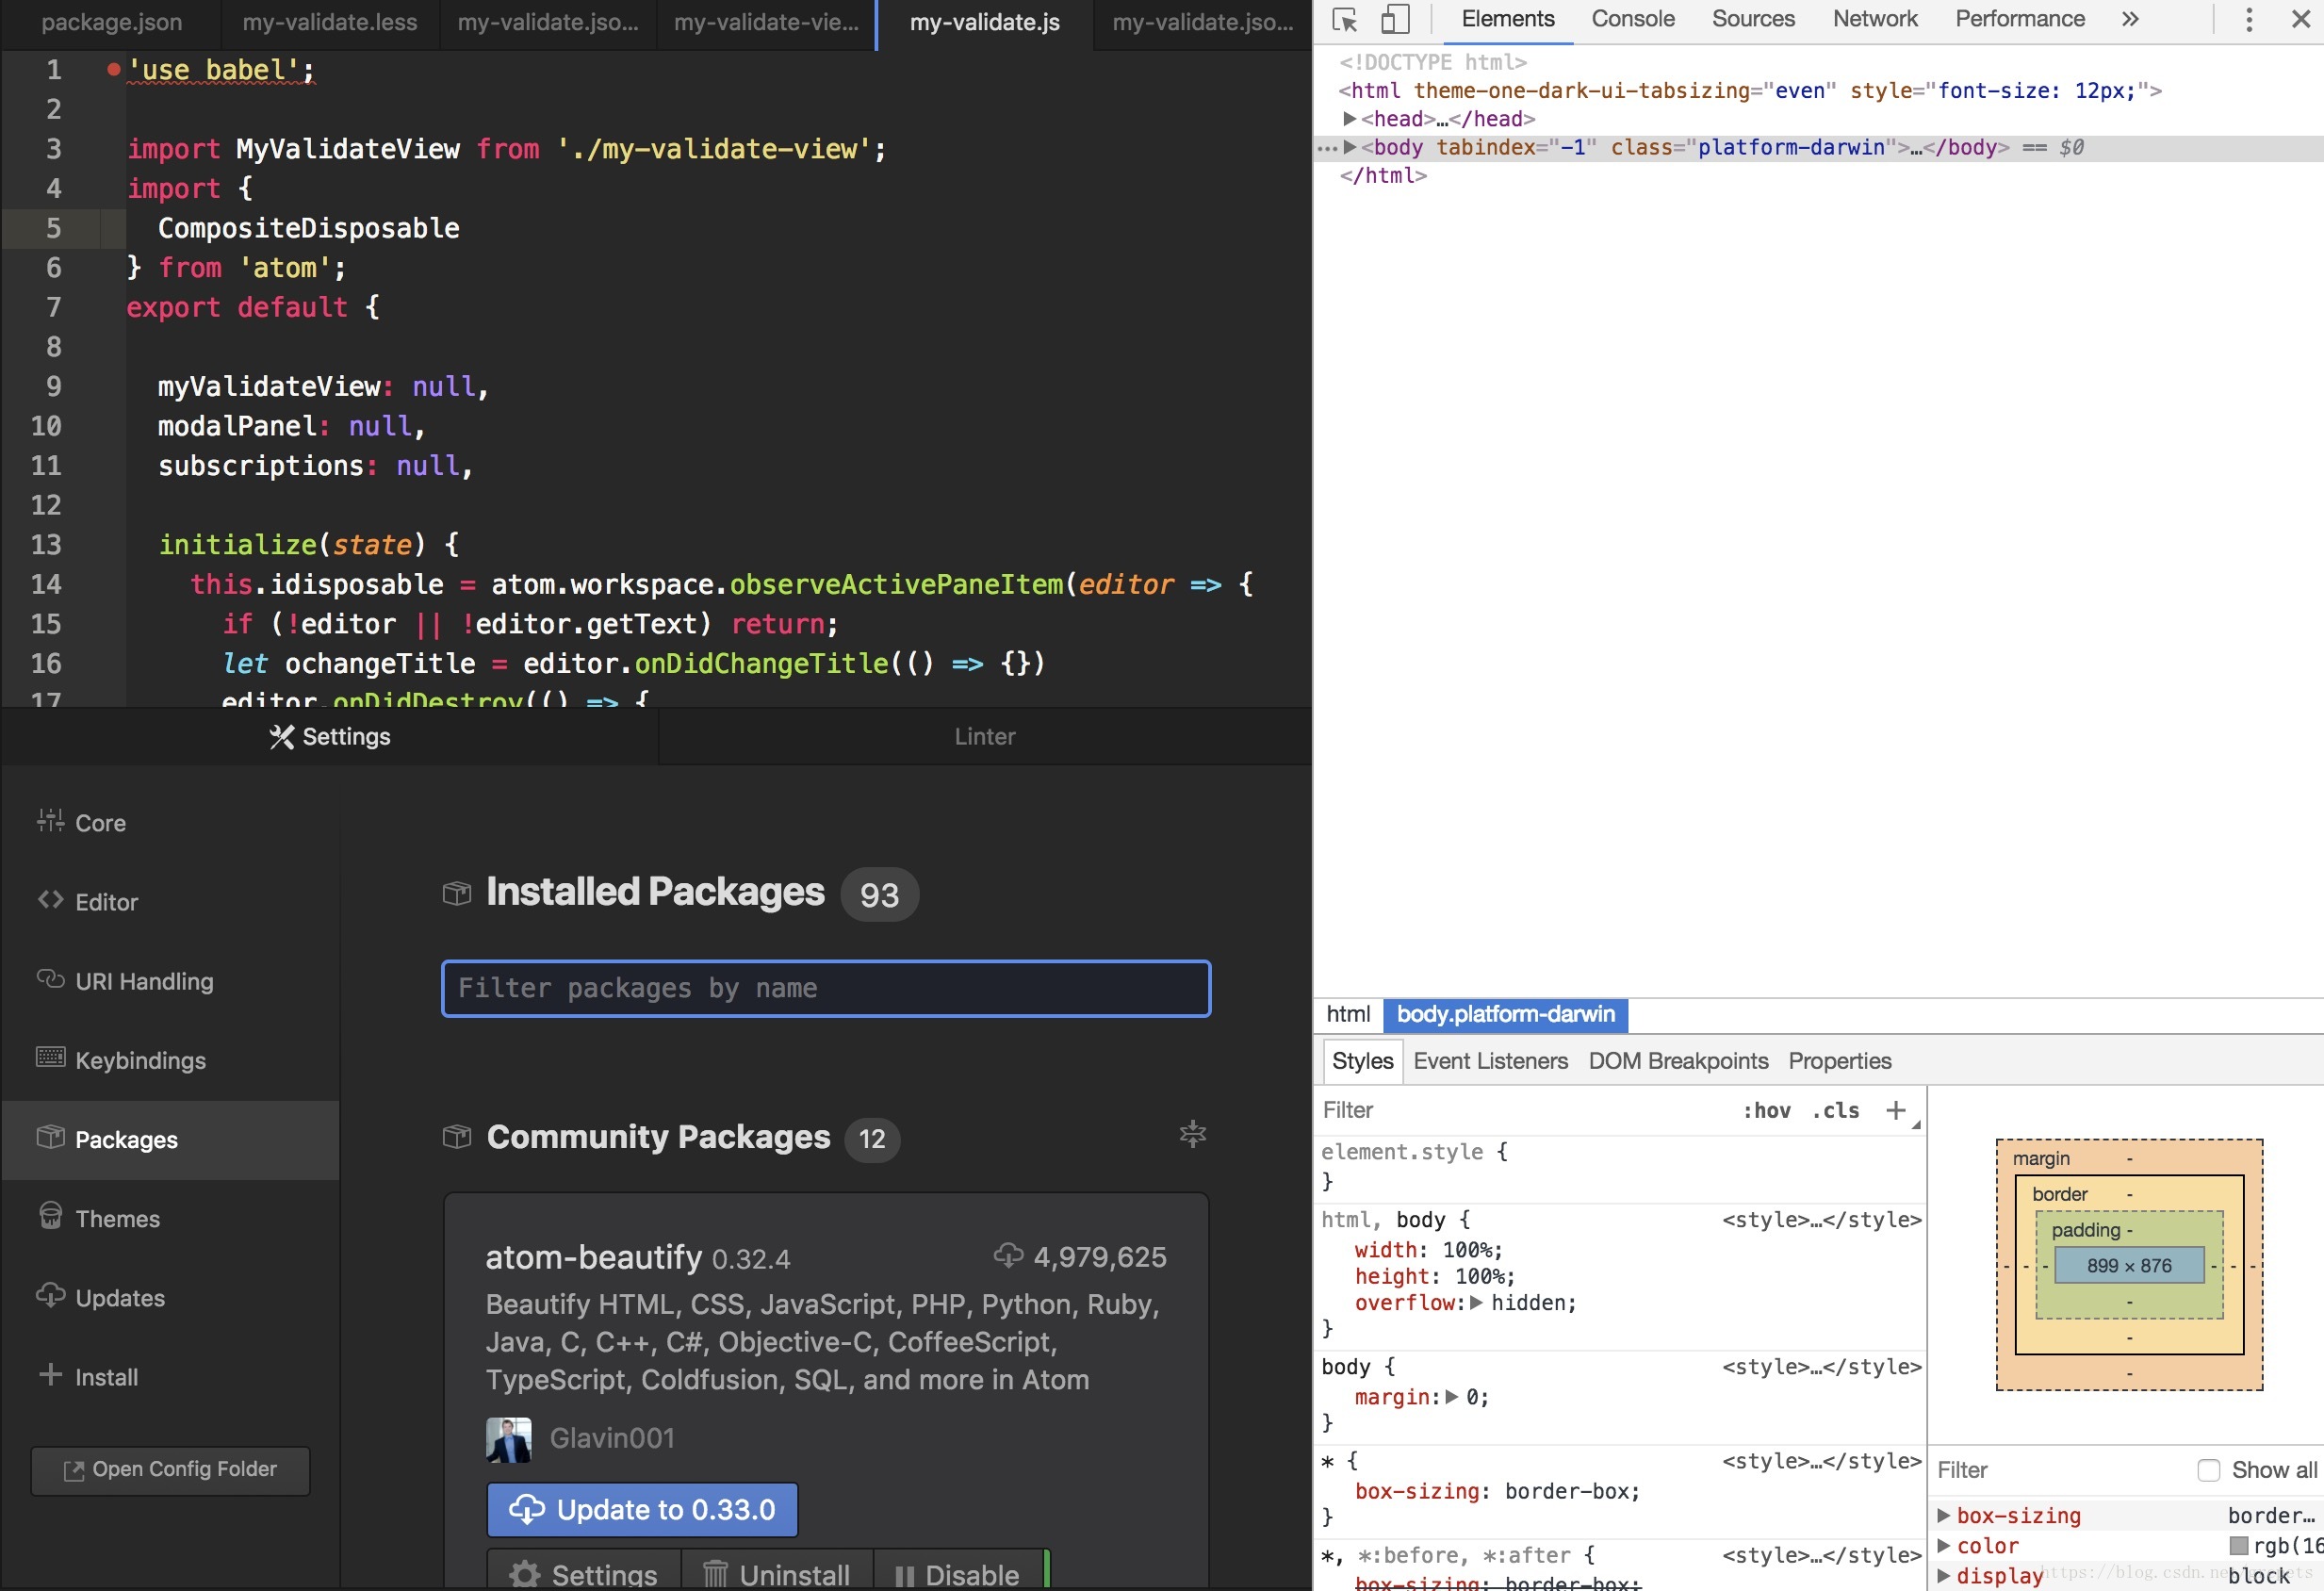Screen dimensions: 2324x1591
Task: Switch to the Network tab
Action: point(1875,19)
